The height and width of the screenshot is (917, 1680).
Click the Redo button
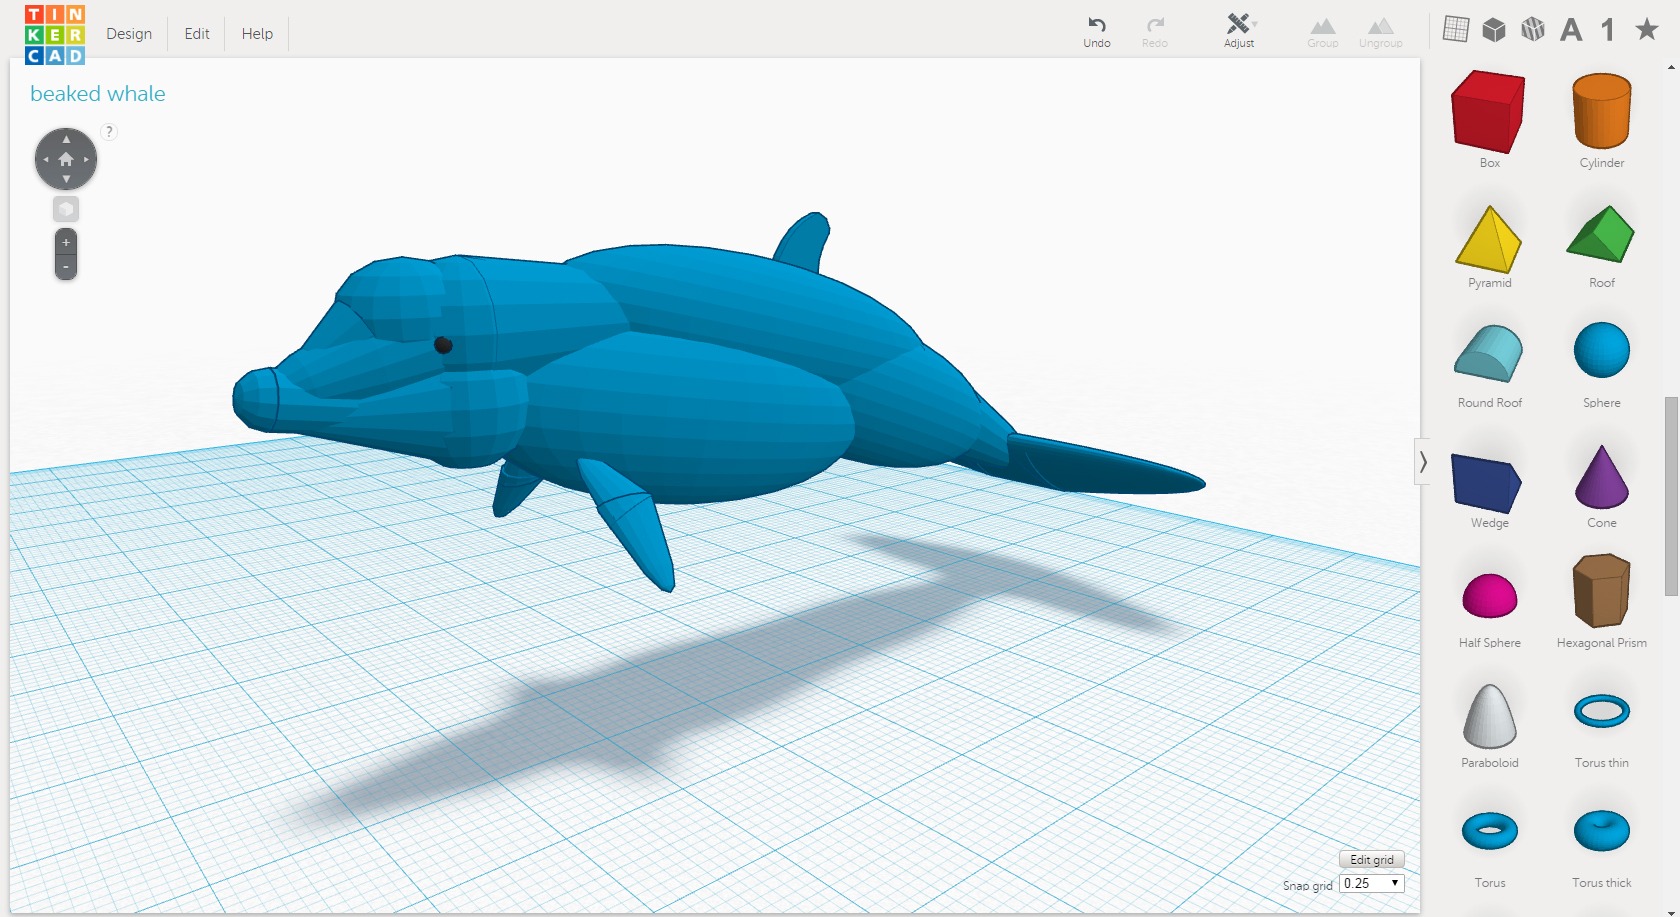point(1155,31)
